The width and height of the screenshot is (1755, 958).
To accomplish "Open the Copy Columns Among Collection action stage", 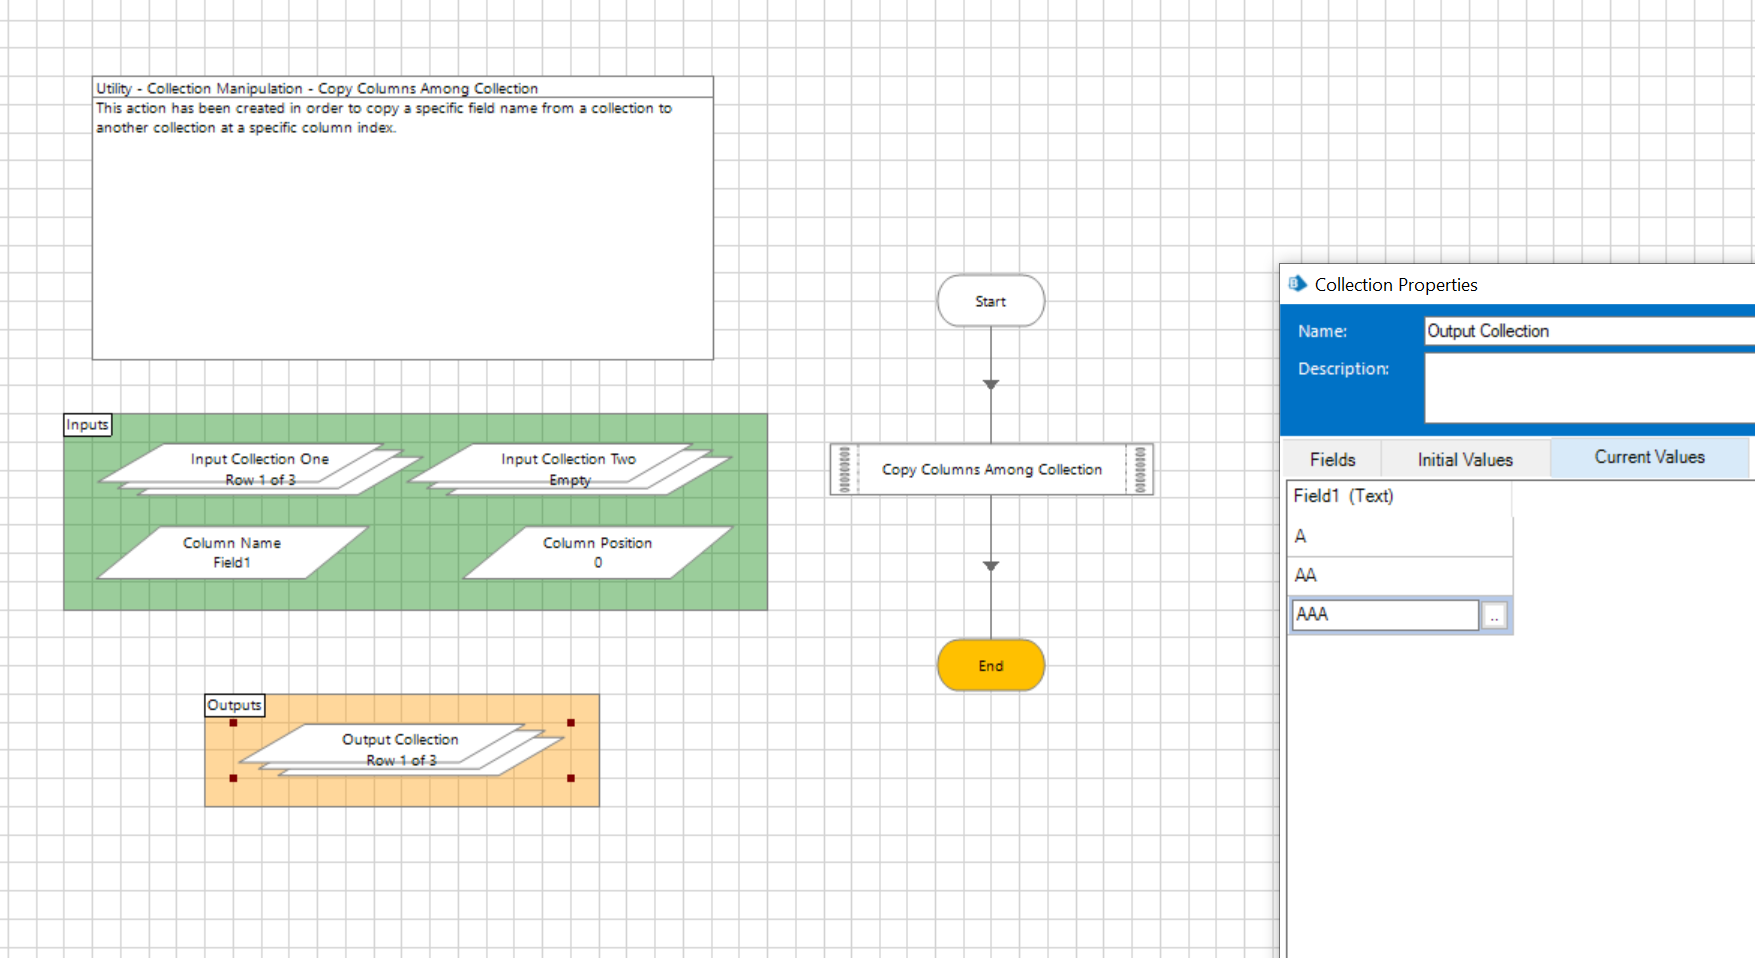I will point(990,469).
